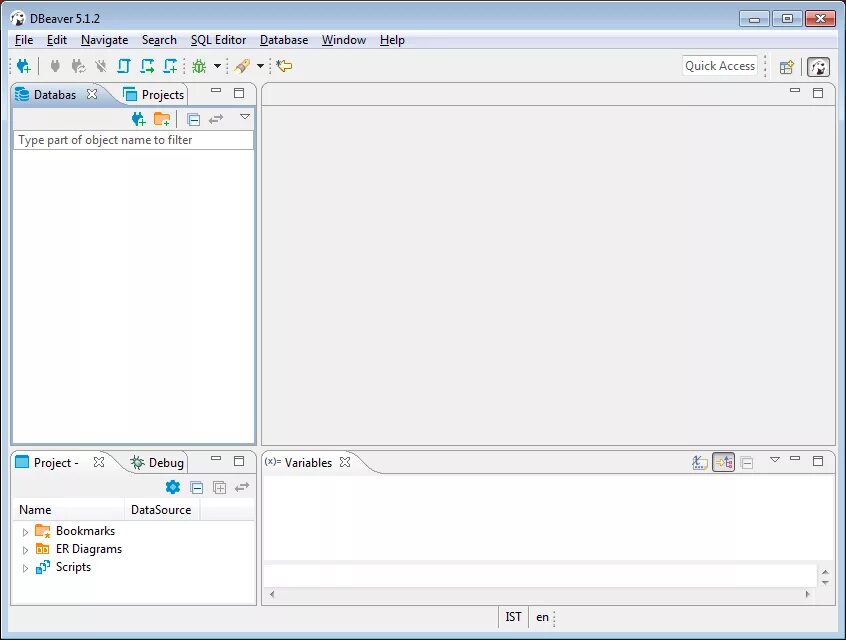The height and width of the screenshot is (640, 846).
Task: Click the Open Perspective icon
Action: [787, 67]
